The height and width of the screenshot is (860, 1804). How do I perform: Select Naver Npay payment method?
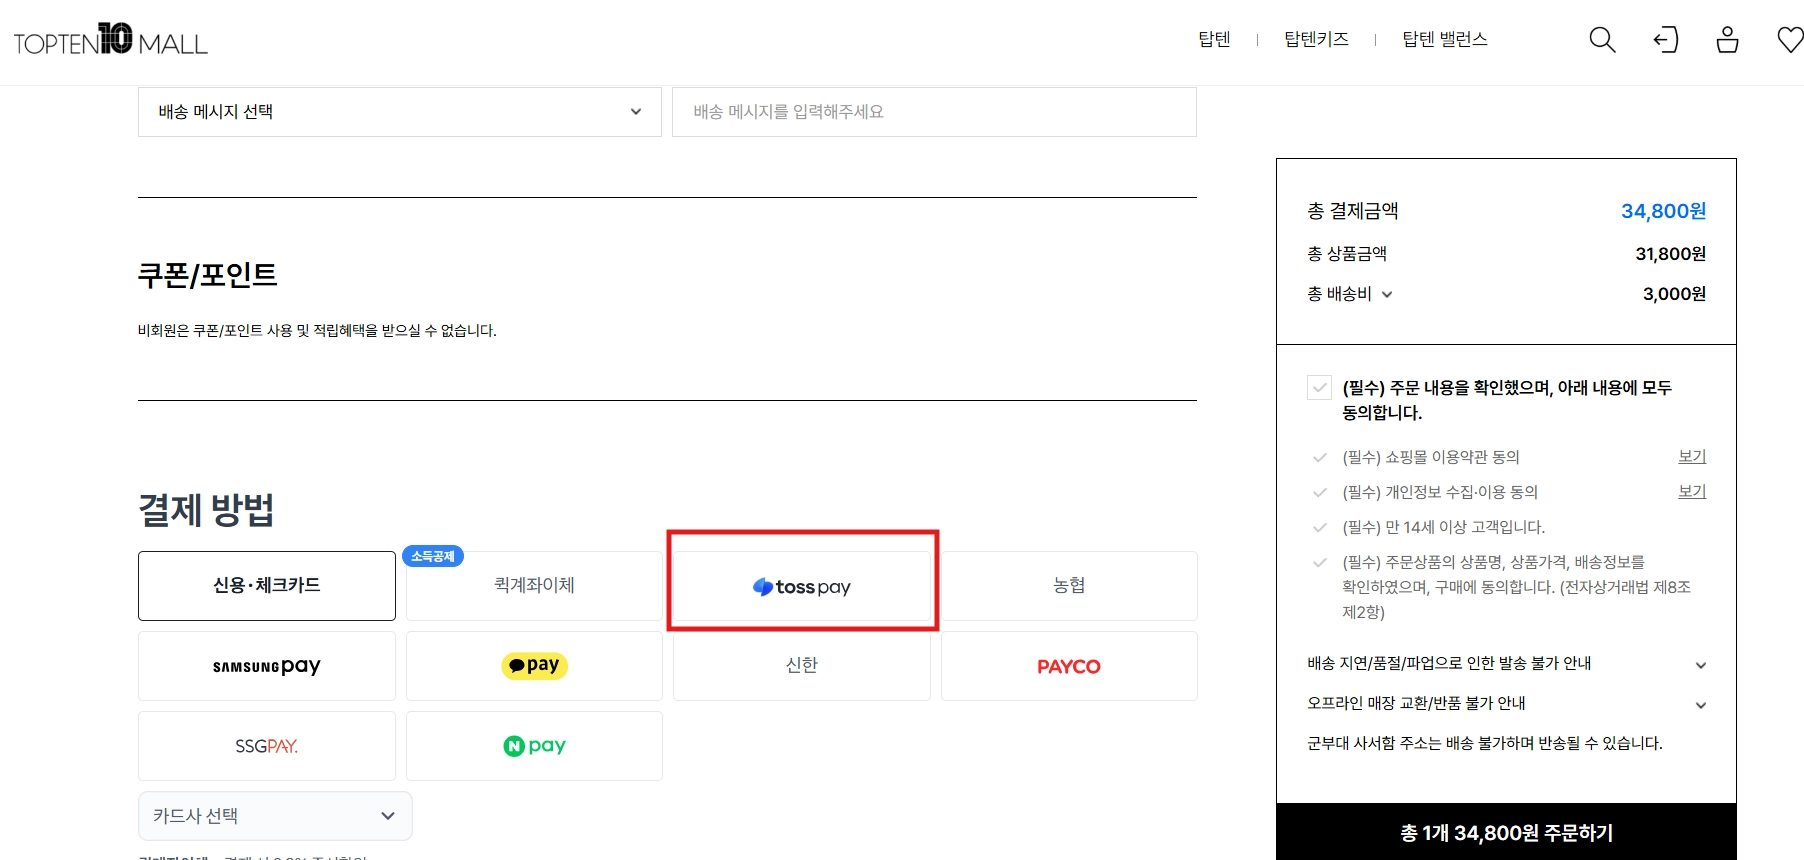tap(534, 746)
